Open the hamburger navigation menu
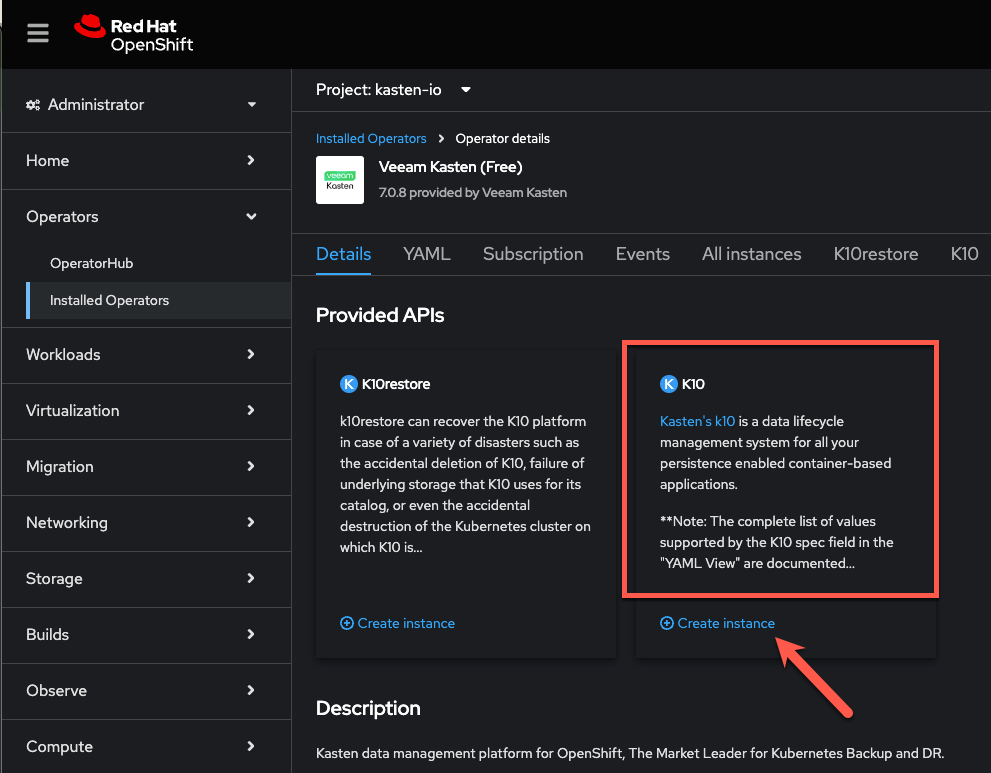 click(38, 33)
